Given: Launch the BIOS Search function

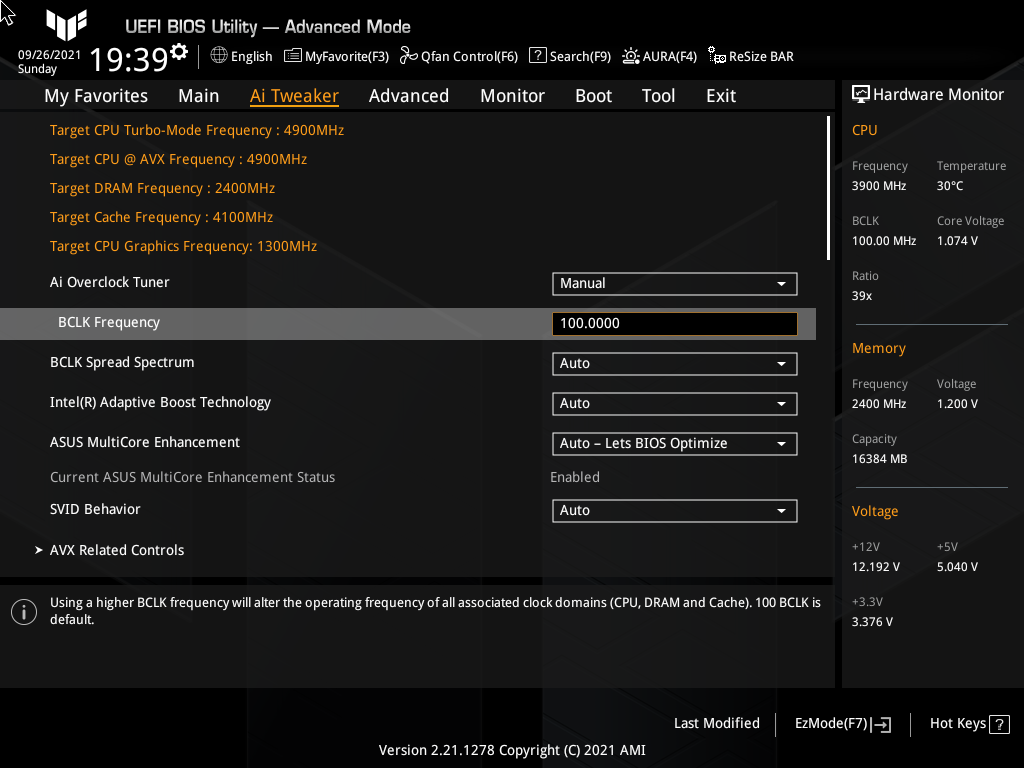Looking at the screenshot, I should tap(569, 56).
